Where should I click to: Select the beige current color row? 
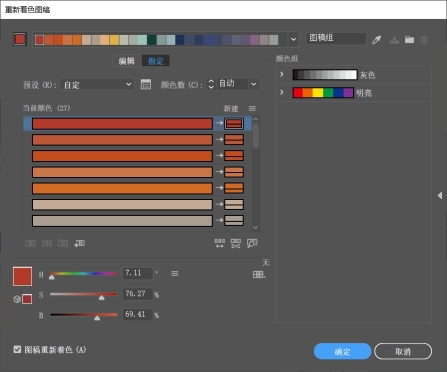coord(122,205)
